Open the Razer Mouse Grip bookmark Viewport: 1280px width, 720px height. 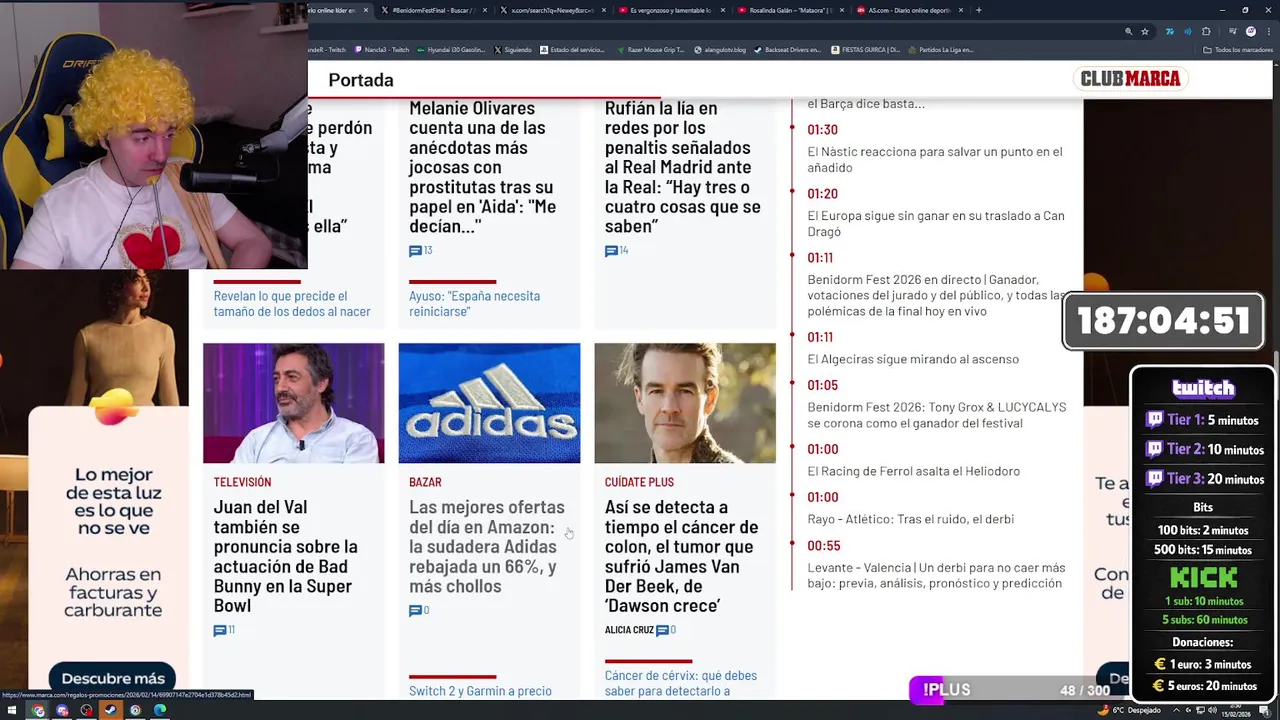click(651, 49)
